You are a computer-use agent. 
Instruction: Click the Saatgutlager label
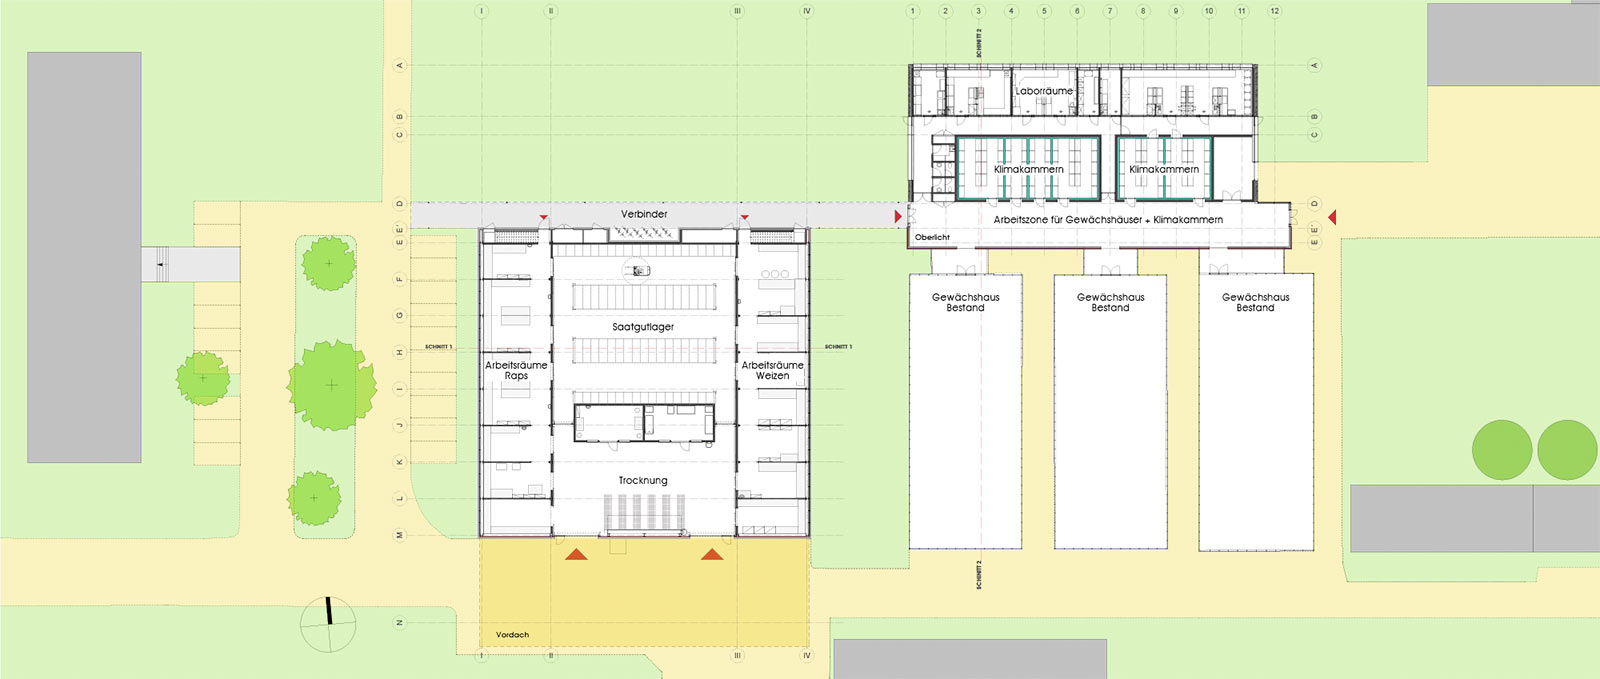[x=643, y=327]
